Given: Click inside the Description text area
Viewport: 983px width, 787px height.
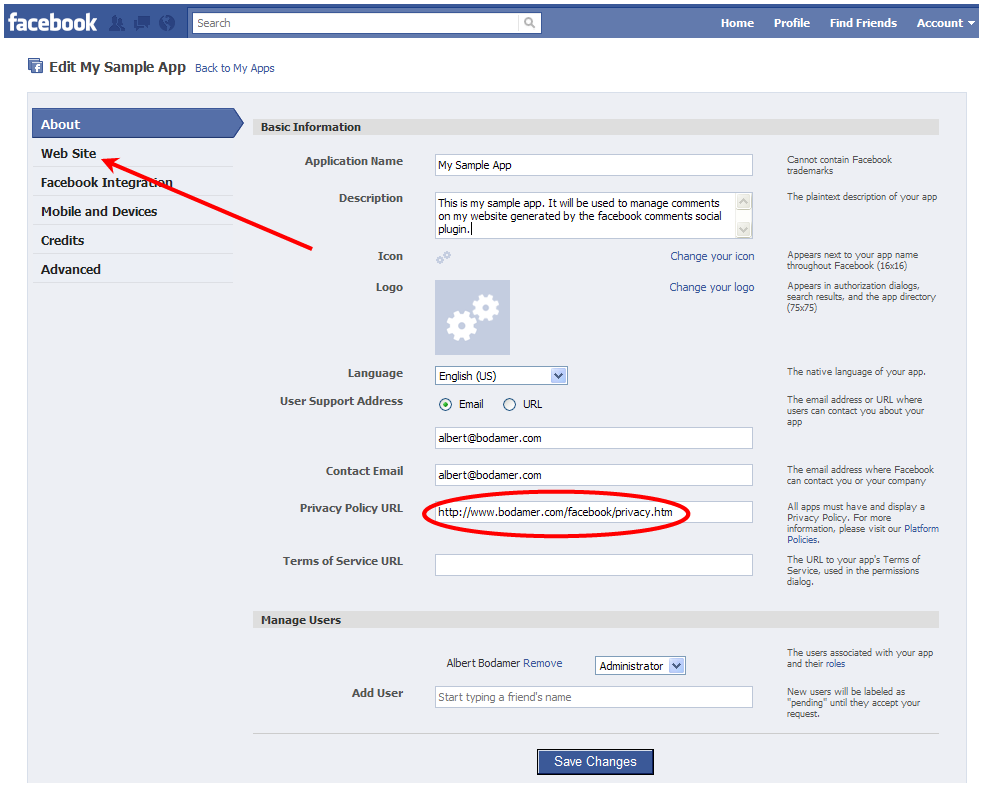Looking at the screenshot, I should pyautogui.click(x=586, y=215).
